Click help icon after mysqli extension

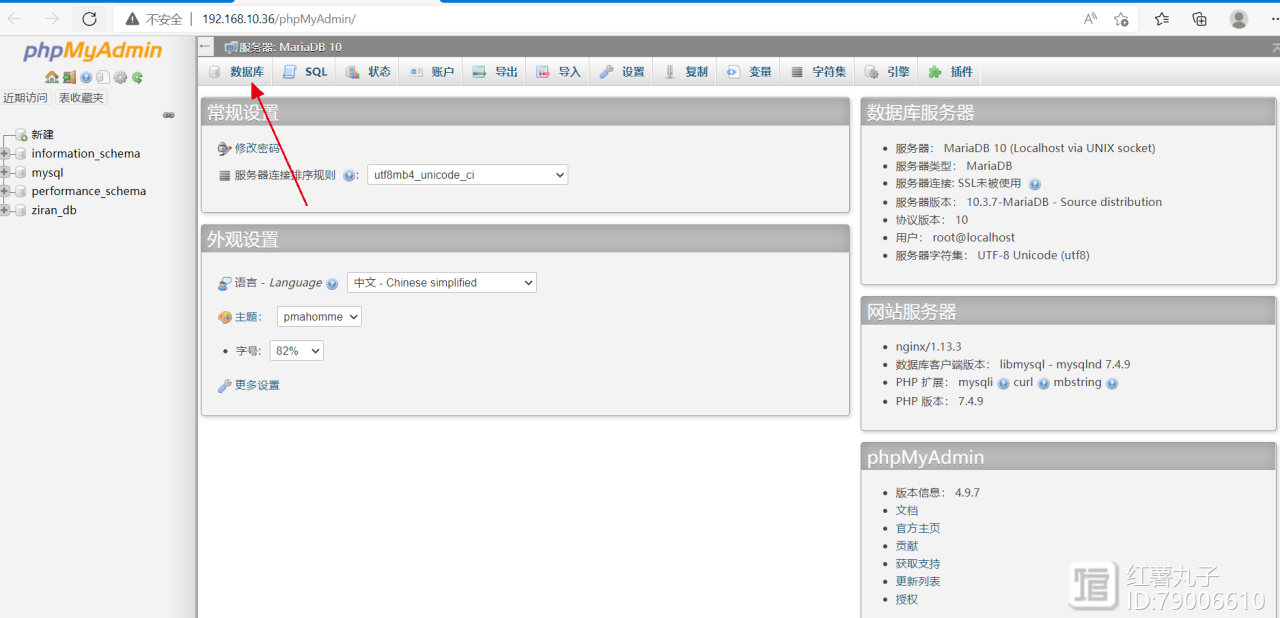[x=1003, y=383]
